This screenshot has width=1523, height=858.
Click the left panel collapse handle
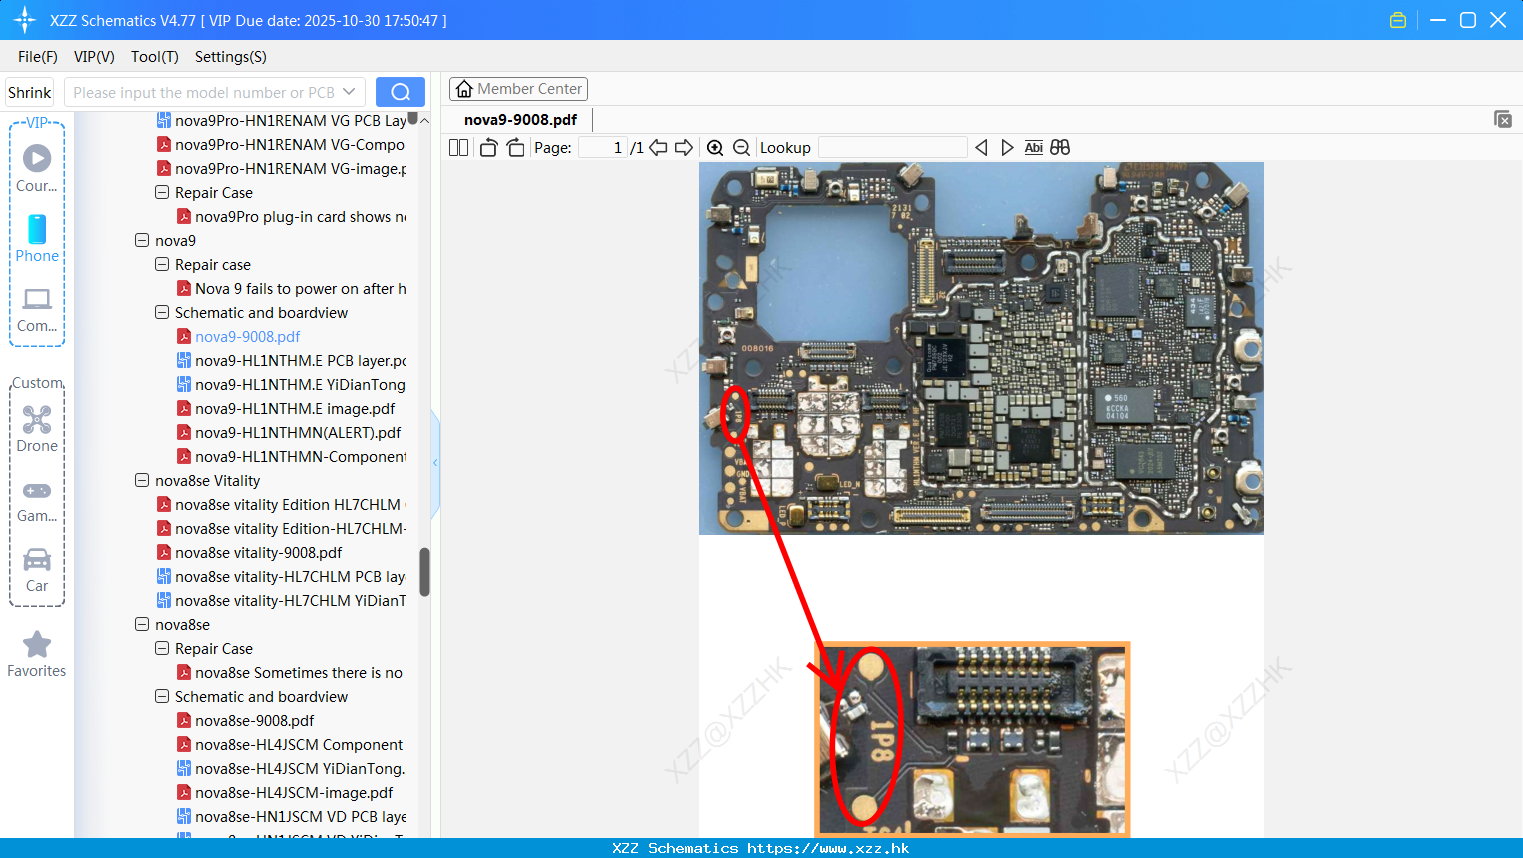(435, 463)
